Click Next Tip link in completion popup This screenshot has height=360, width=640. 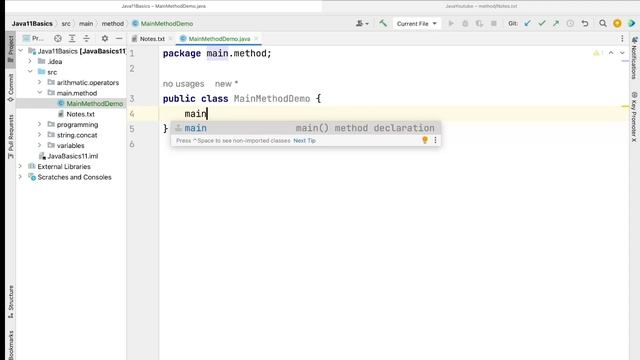click(x=304, y=140)
